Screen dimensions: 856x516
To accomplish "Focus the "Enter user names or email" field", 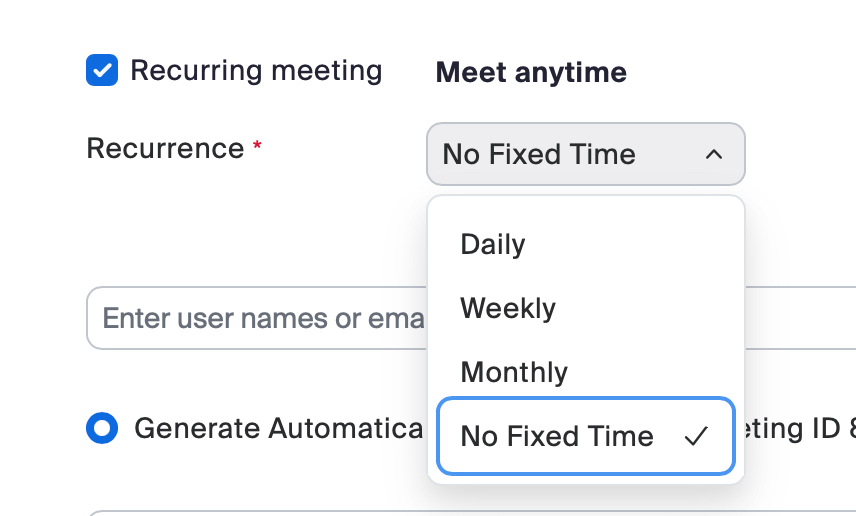I will [x=258, y=318].
